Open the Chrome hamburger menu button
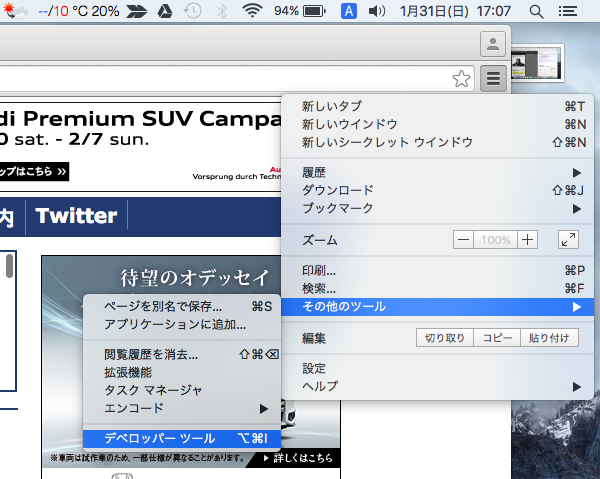This screenshot has height=479, width=600. (x=493, y=78)
